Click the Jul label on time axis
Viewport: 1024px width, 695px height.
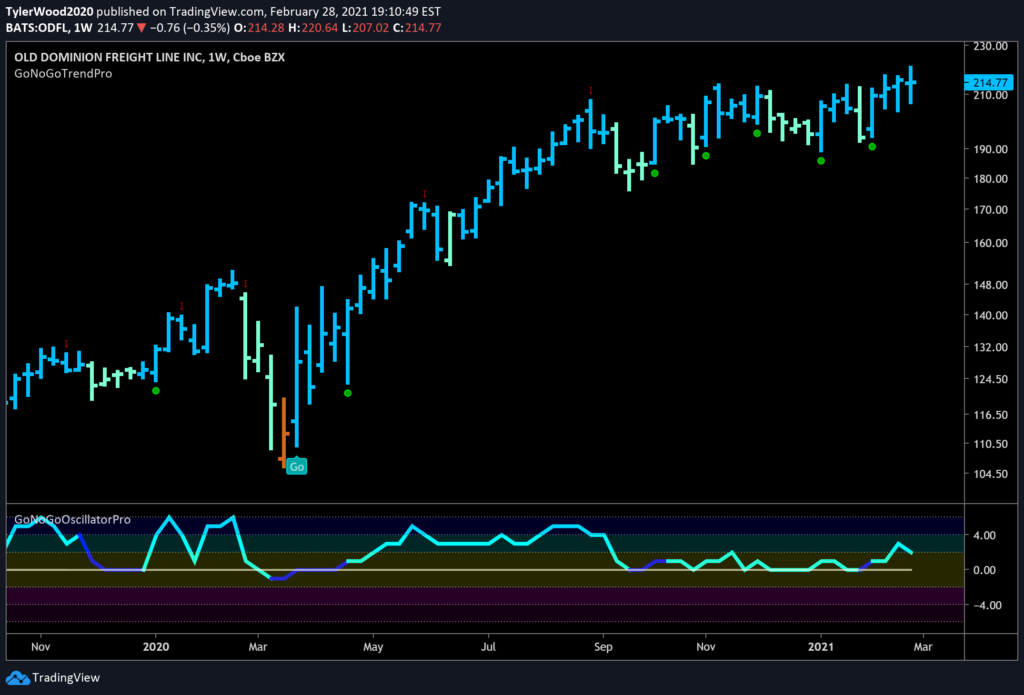[x=488, y=646]
